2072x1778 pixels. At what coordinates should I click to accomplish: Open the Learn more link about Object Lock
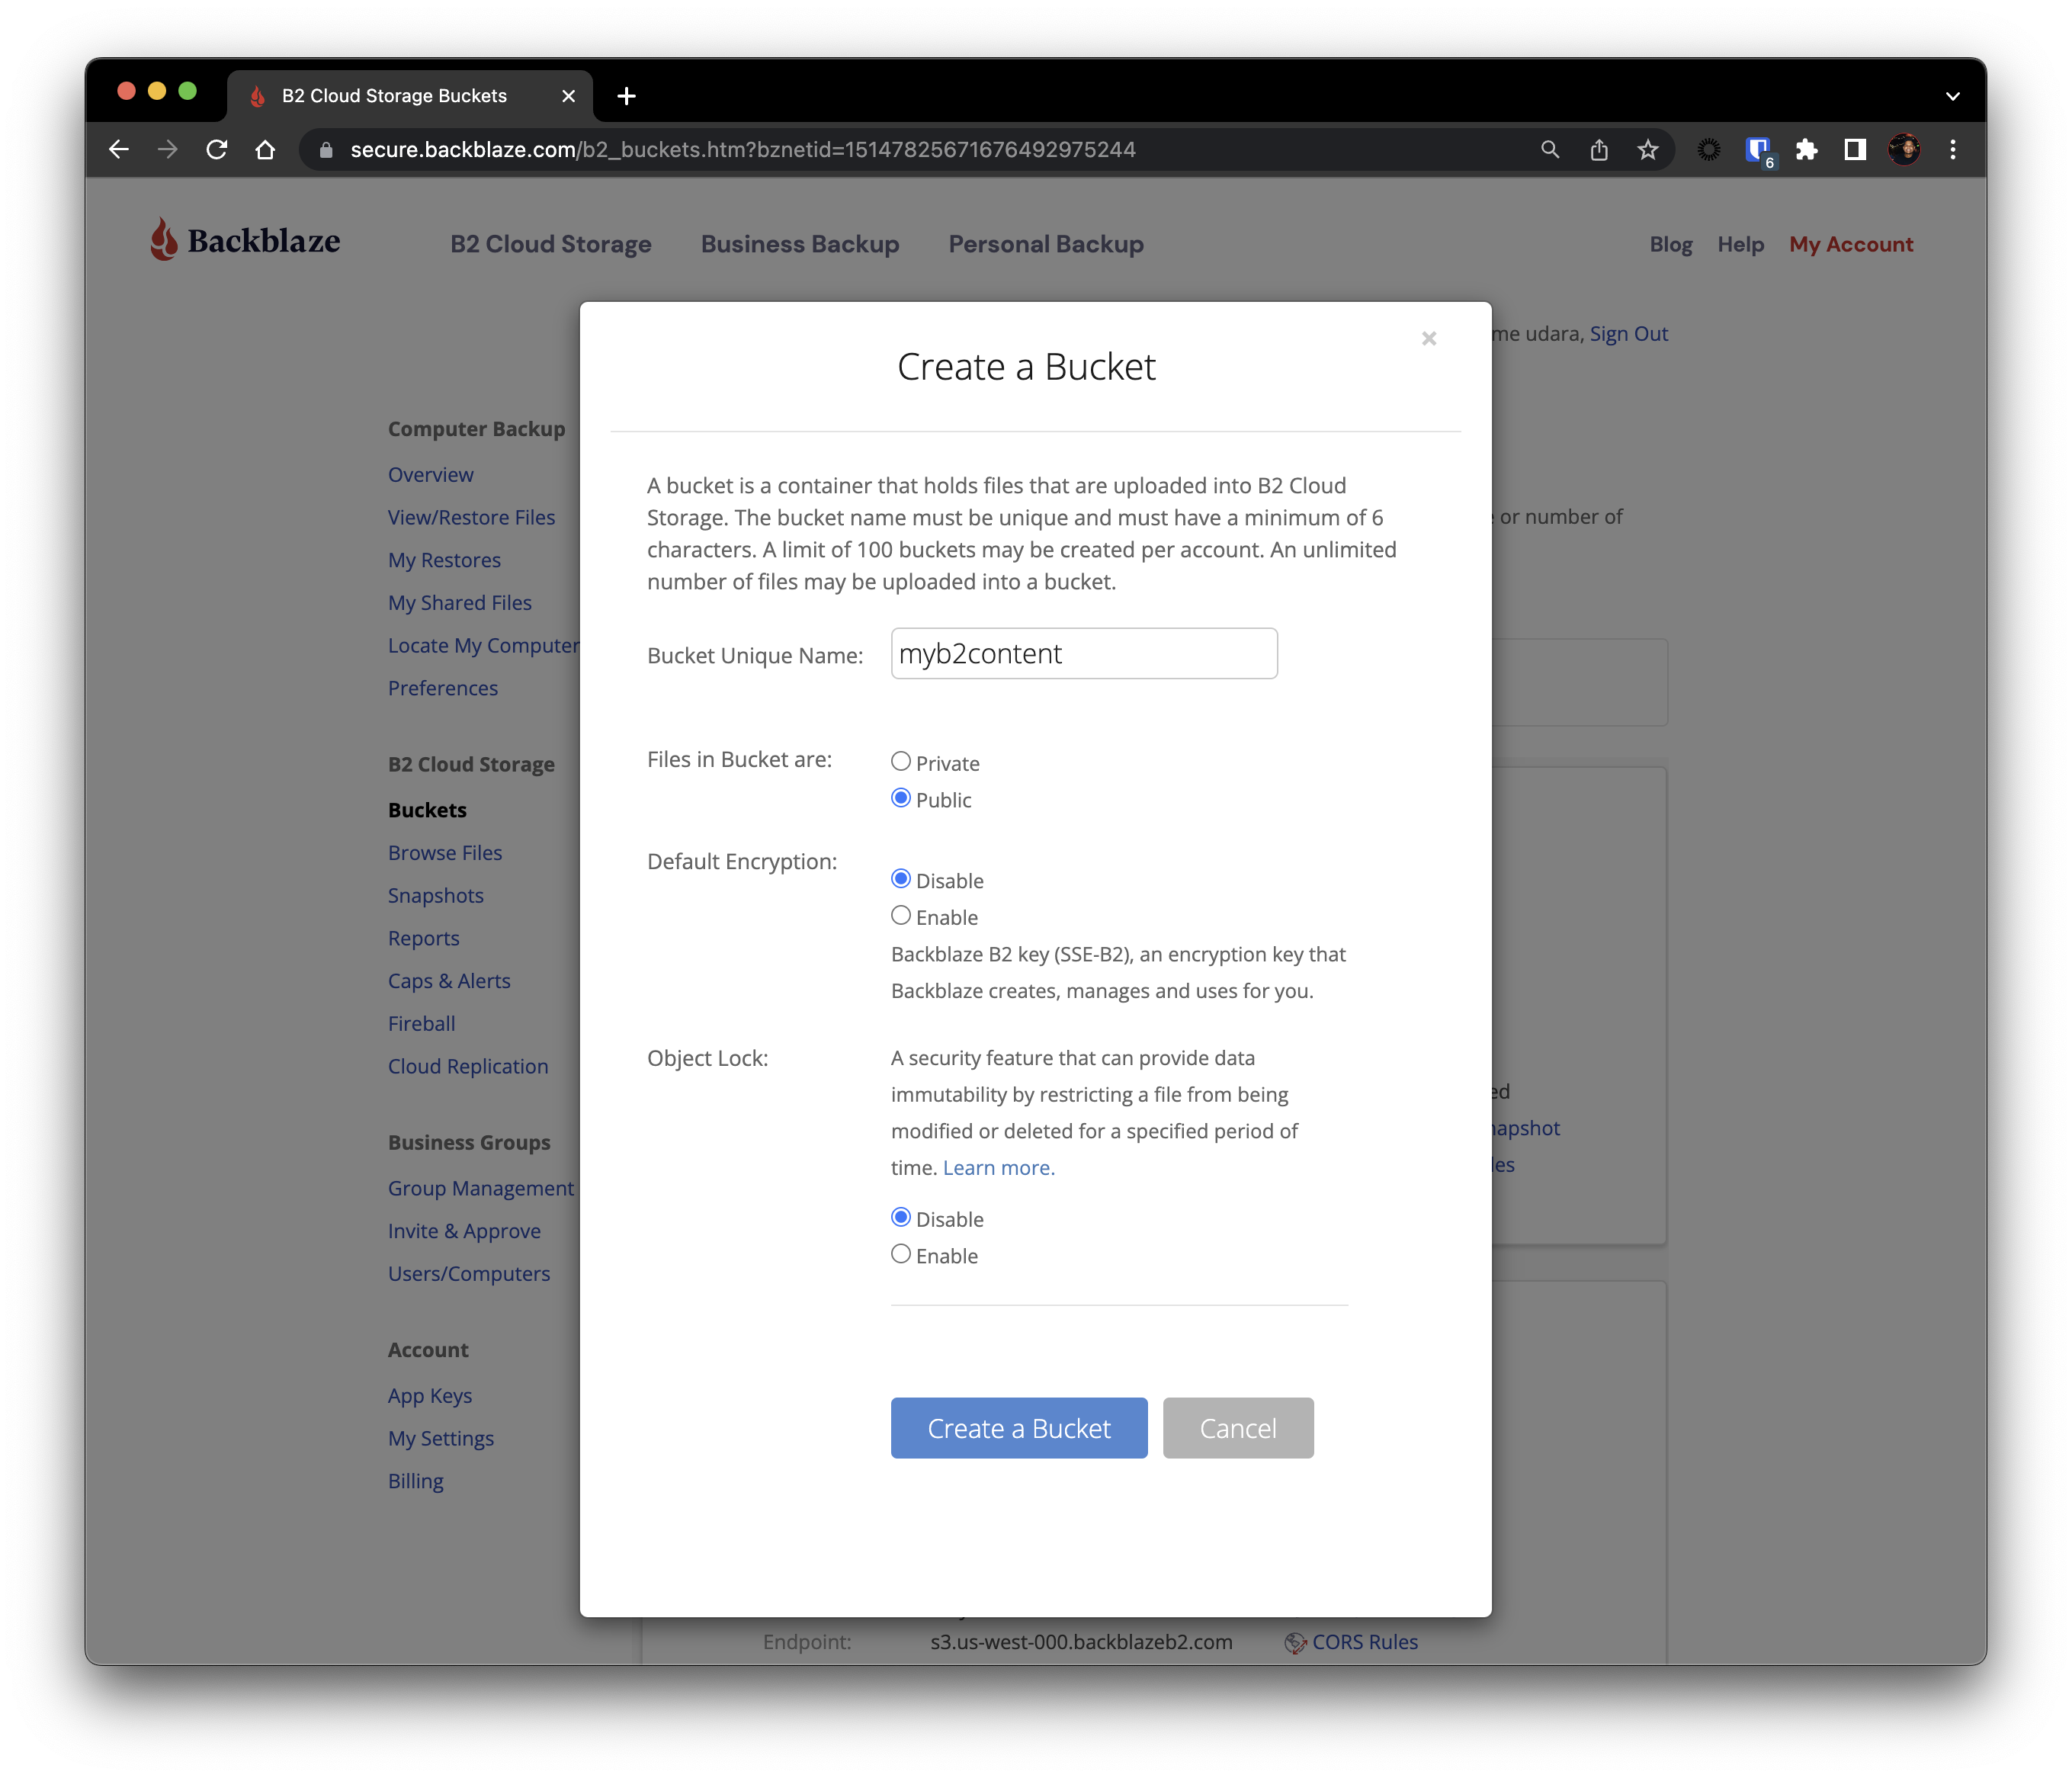pyautogui.click(x=997, y=1167)
